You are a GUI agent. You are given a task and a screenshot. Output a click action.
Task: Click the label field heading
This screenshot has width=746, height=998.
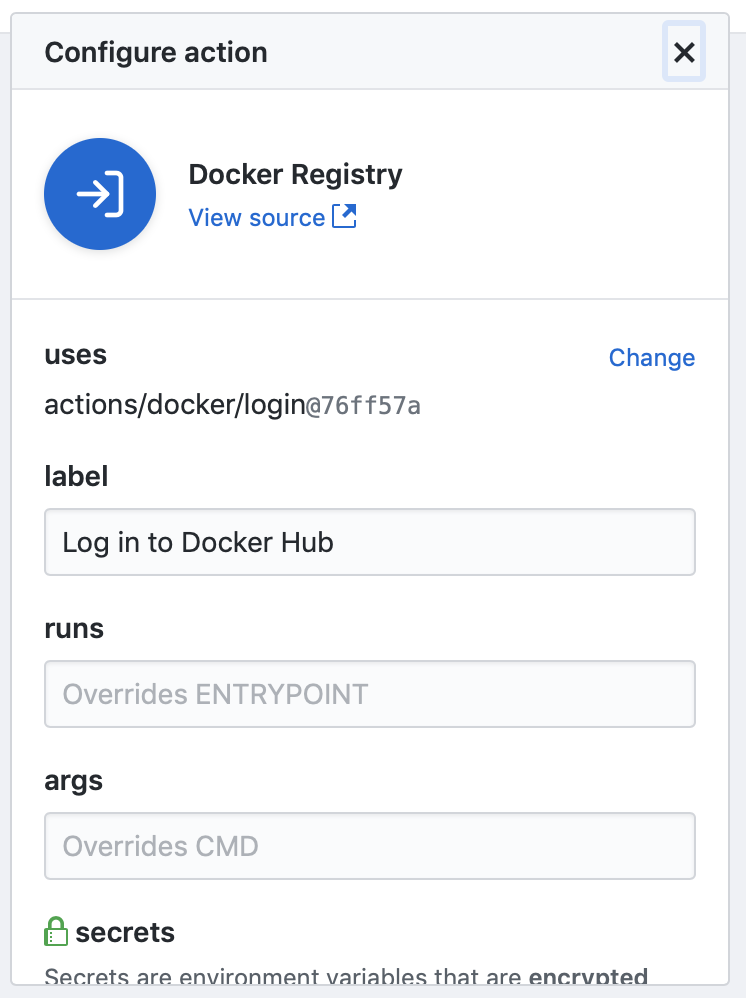click(76, 476)
